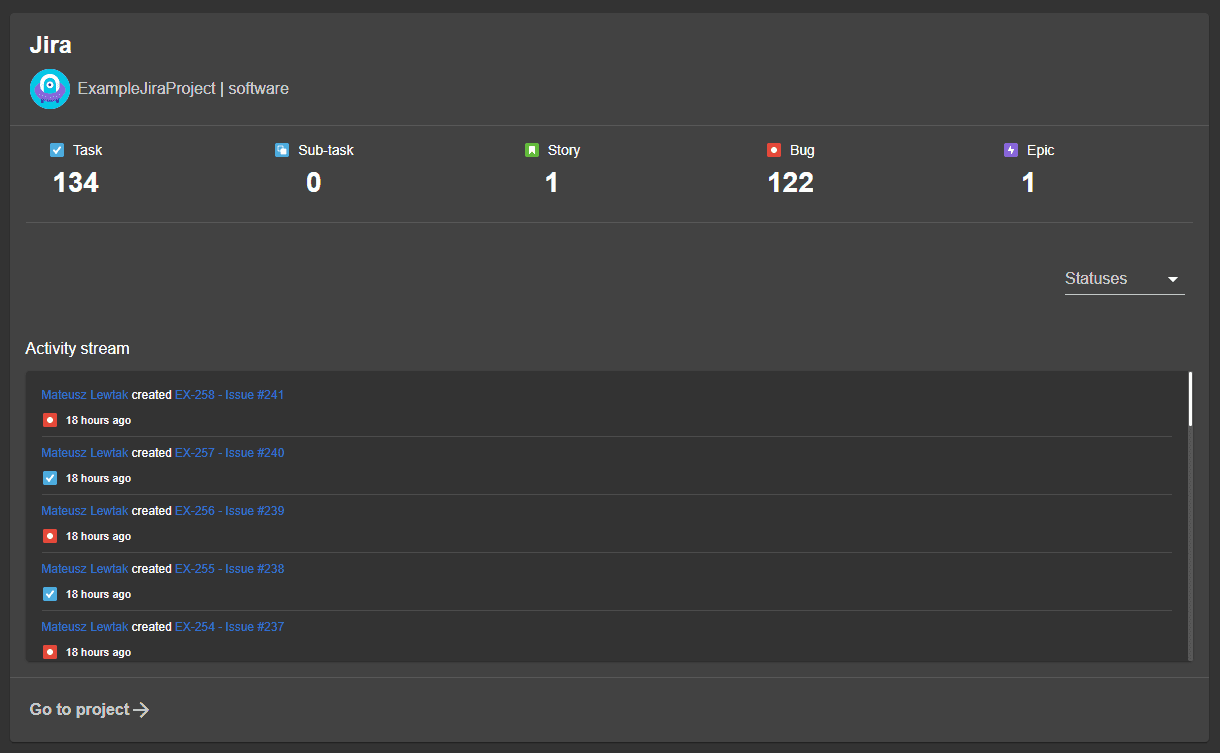1220x753 pixels.
Task: Click the Task count 134
Action: tap(76, 183)
